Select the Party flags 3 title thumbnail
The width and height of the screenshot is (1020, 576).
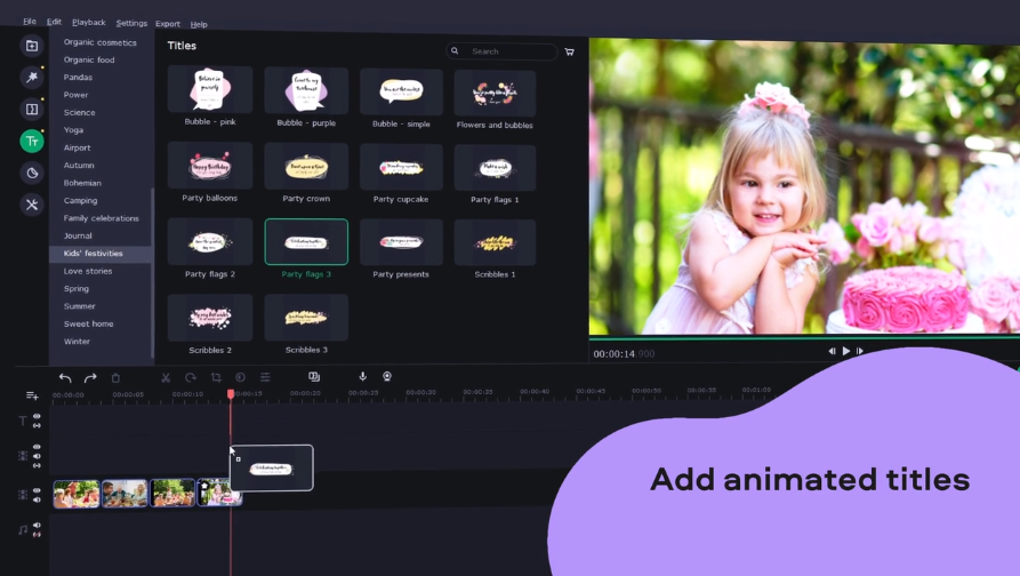[x=306, y=242]
